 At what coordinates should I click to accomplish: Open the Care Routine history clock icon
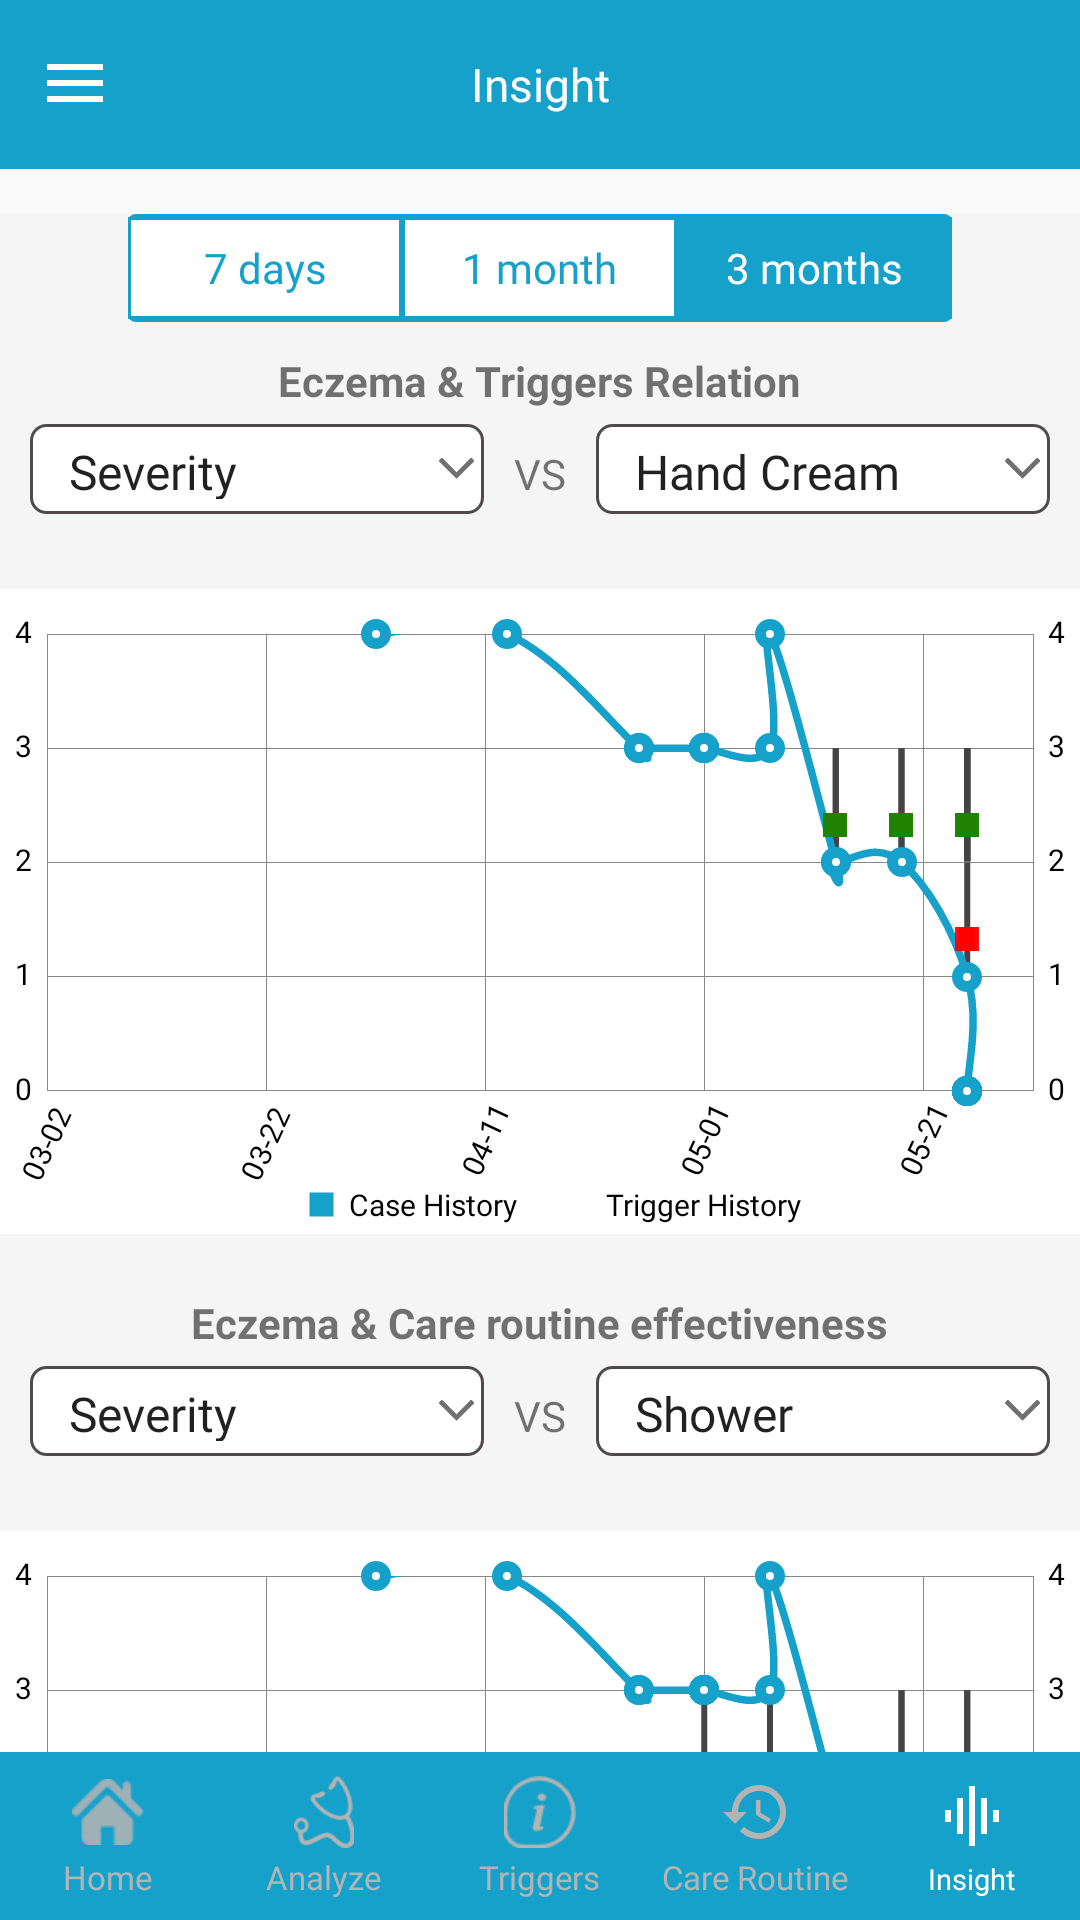[x=755, y=1812]
